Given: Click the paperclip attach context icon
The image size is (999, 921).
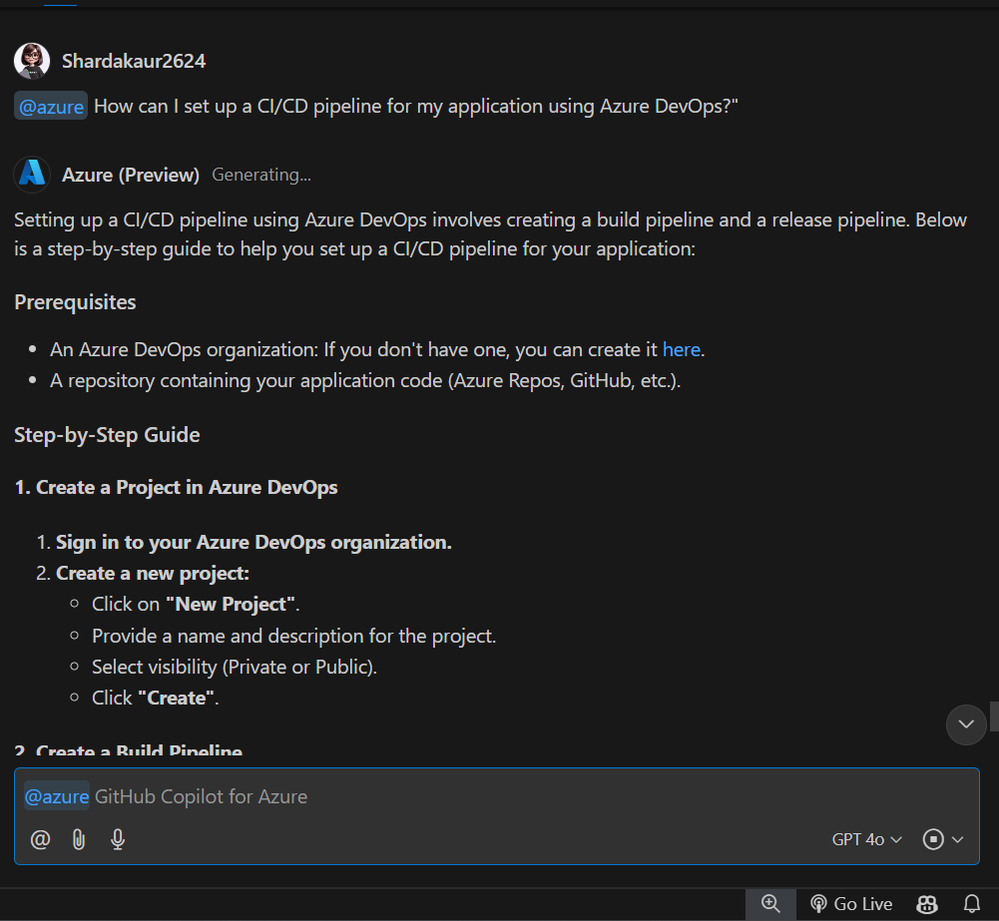Looking at the screenshot, I should tap(79, 839).
